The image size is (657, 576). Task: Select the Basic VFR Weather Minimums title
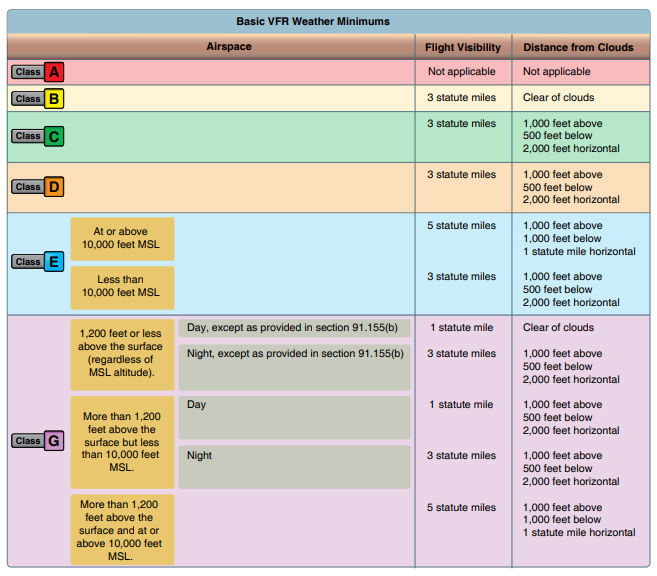pos(313,21)
